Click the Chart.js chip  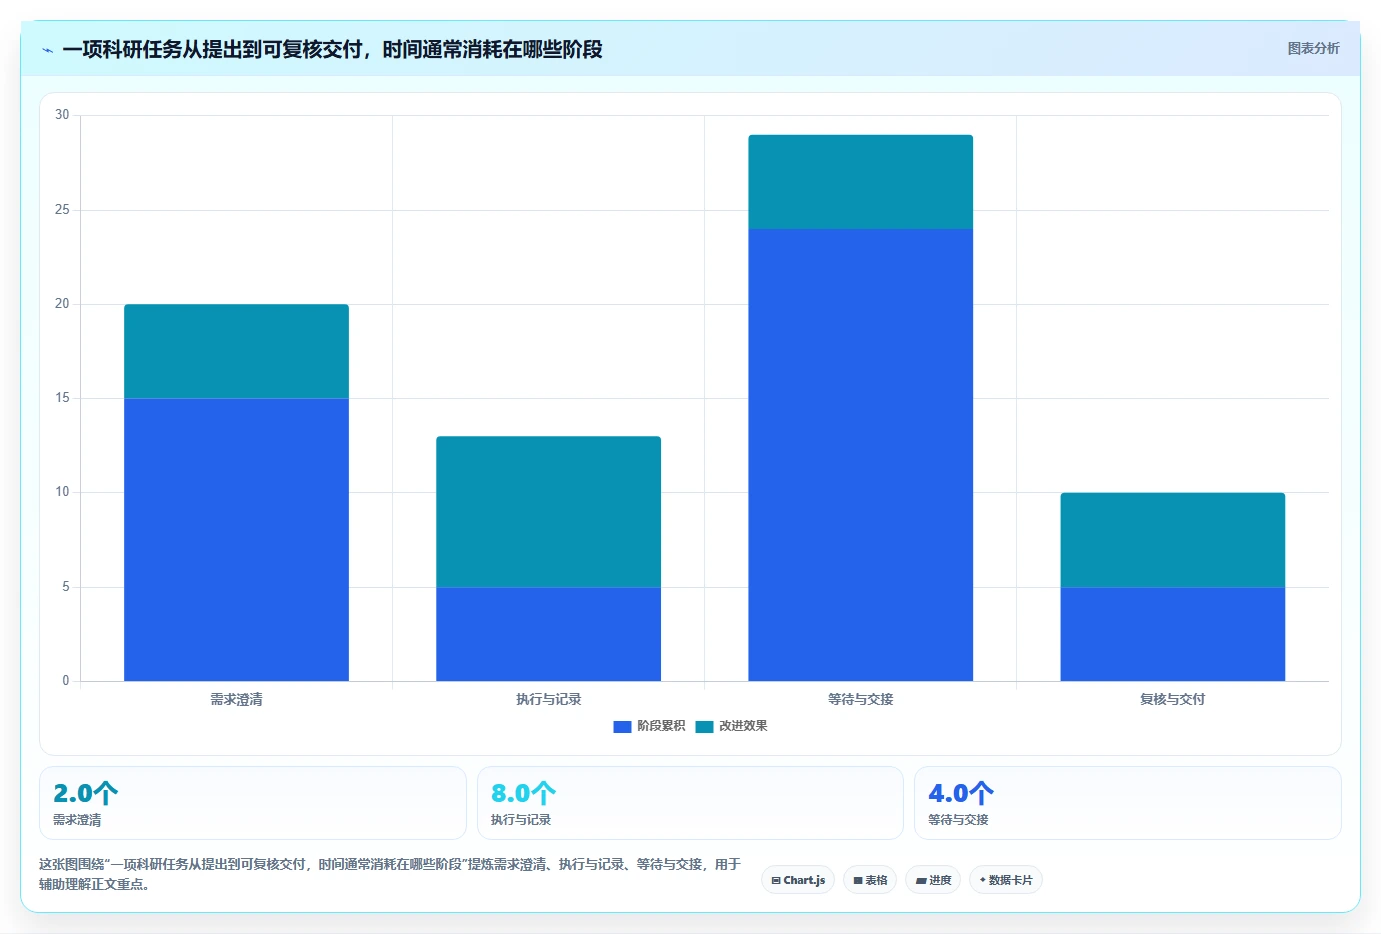[x=798, y=880]
